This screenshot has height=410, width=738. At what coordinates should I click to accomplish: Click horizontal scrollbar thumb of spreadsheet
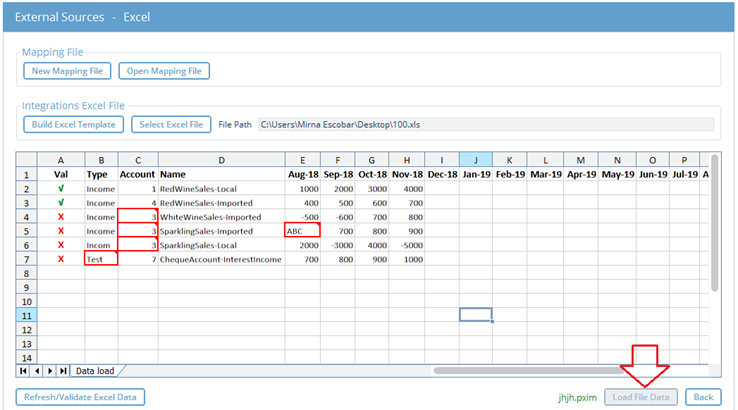click(x=520, y=371)
